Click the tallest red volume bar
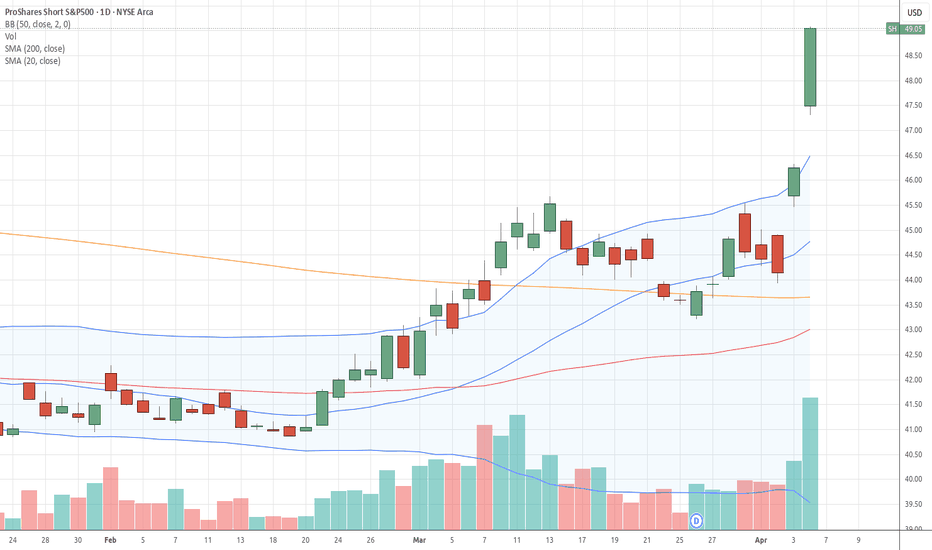 click(484, 477)
